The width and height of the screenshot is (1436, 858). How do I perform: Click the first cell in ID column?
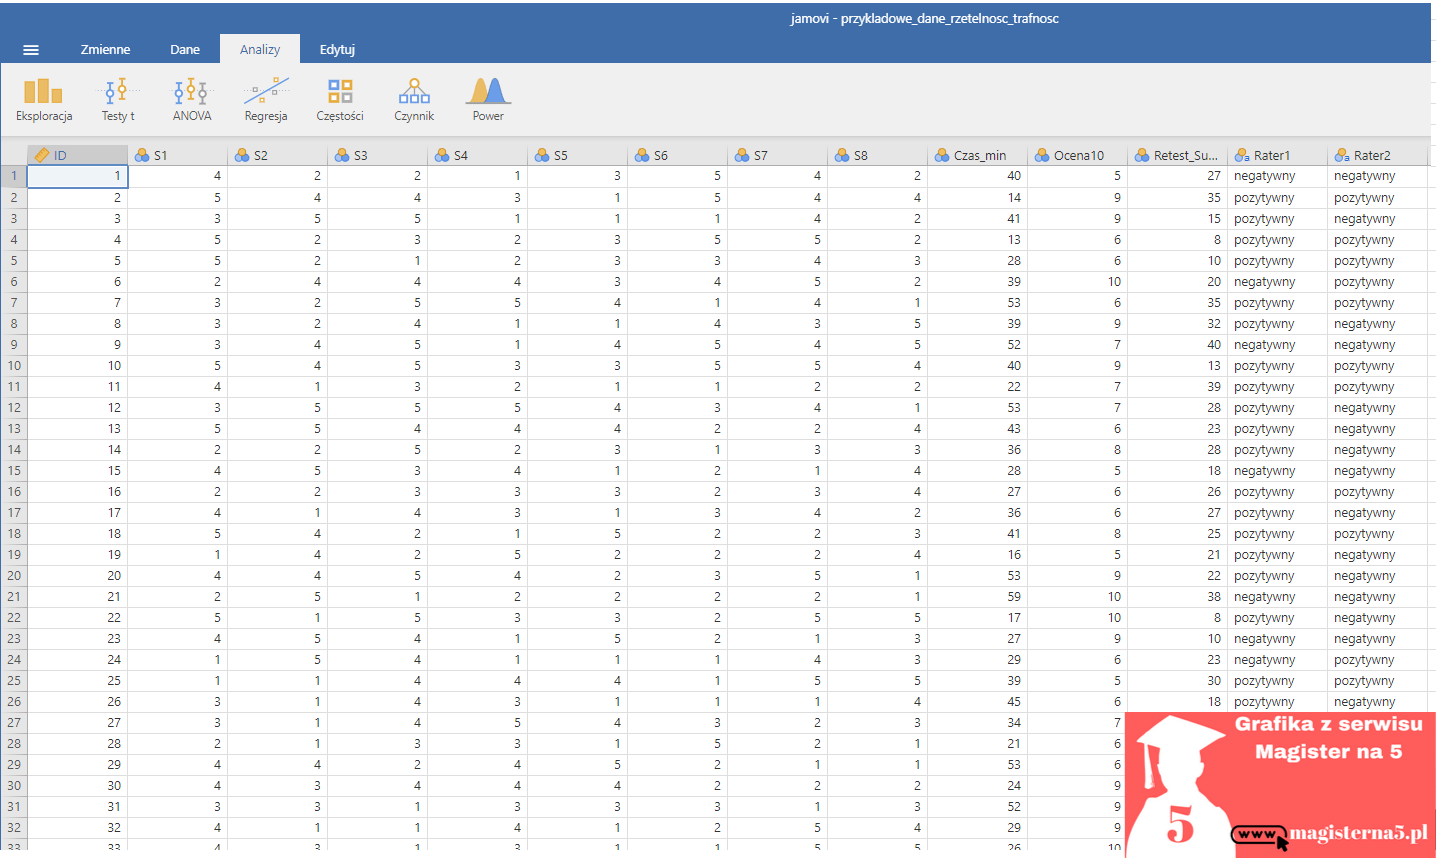pos(77,176)
